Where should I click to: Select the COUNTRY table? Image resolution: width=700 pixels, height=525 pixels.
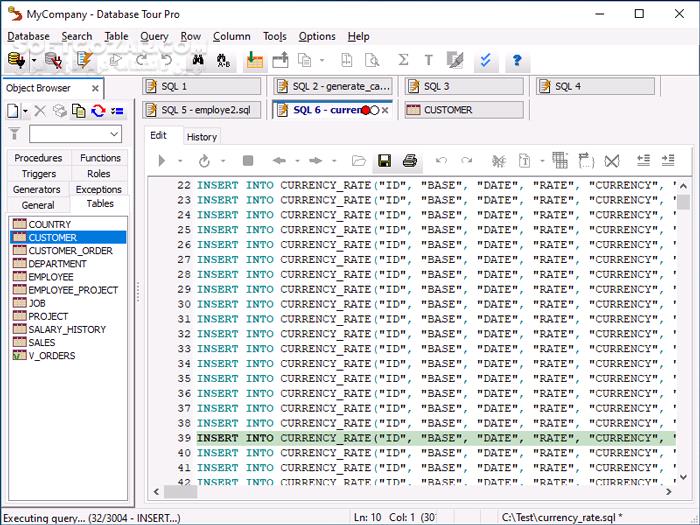click(49, 224)
